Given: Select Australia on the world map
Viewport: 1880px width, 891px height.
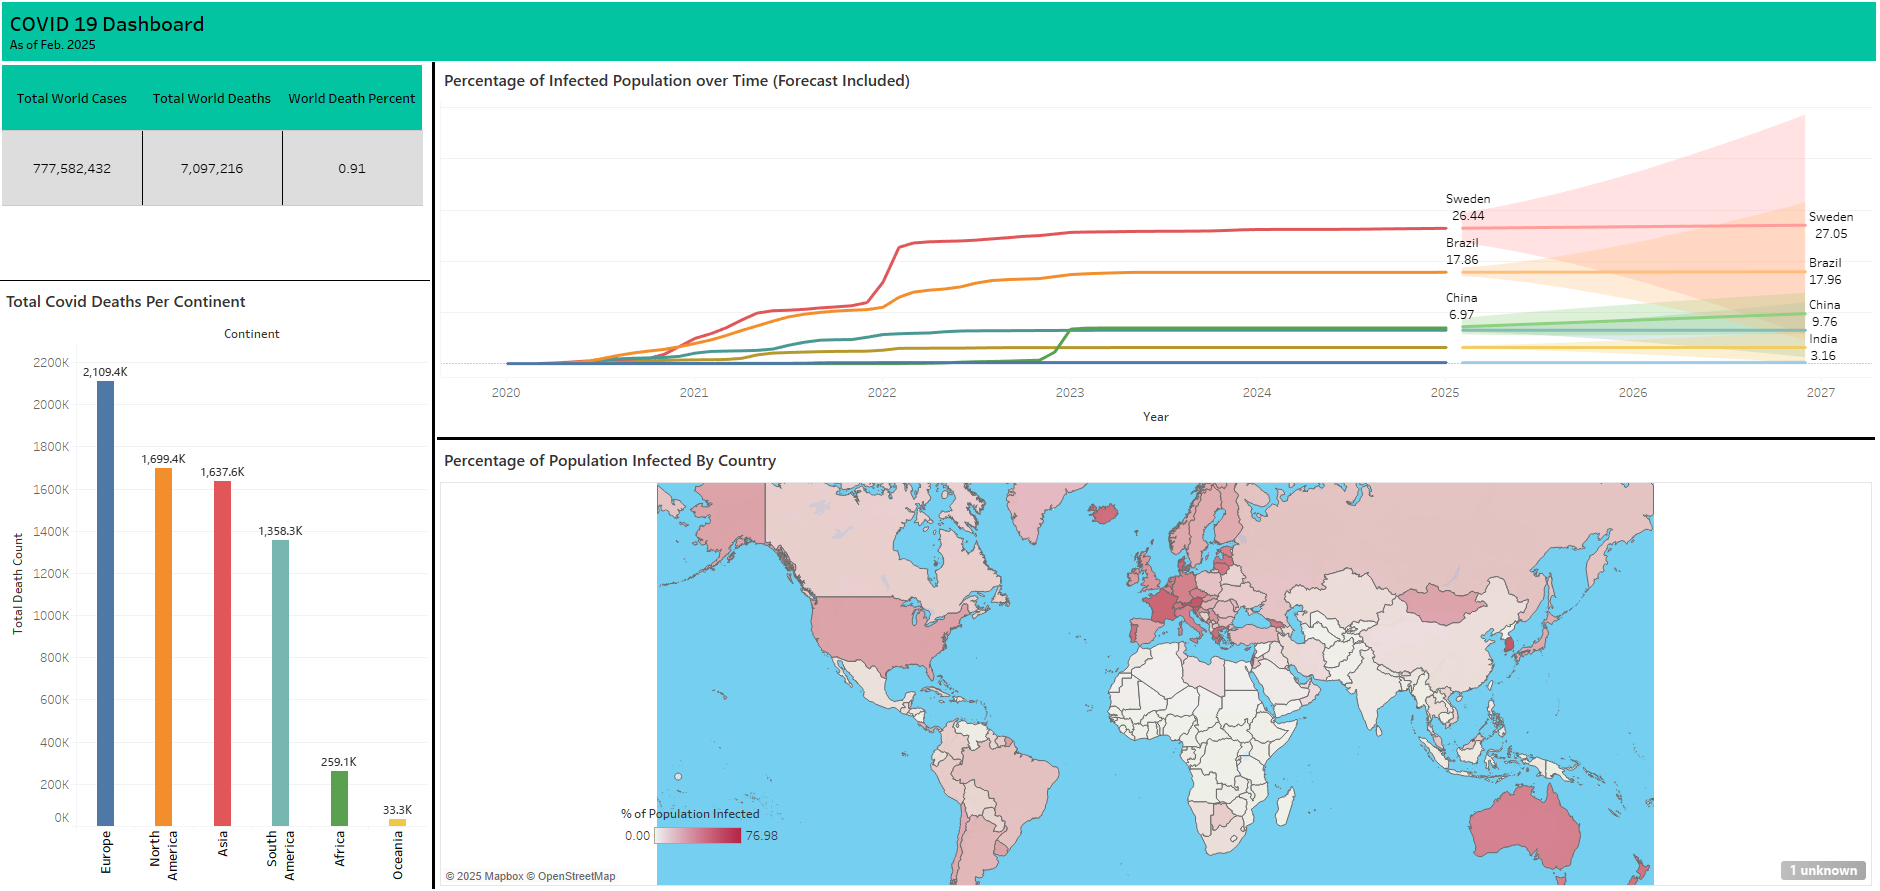Looking at the screenshot, I should 1525,830.
